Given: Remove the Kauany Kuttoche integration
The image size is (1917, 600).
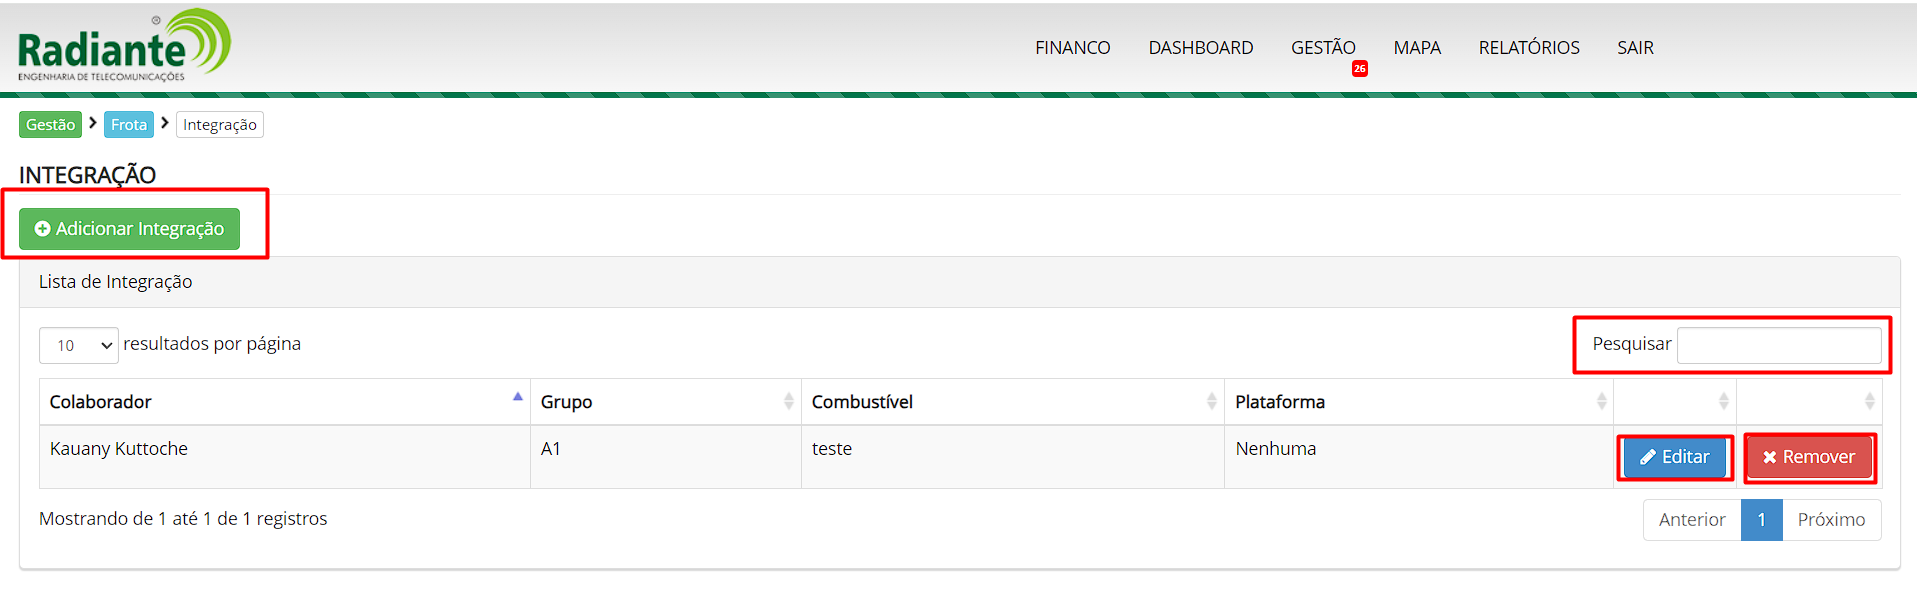Looking at the screenshot, I should 1808,457.
